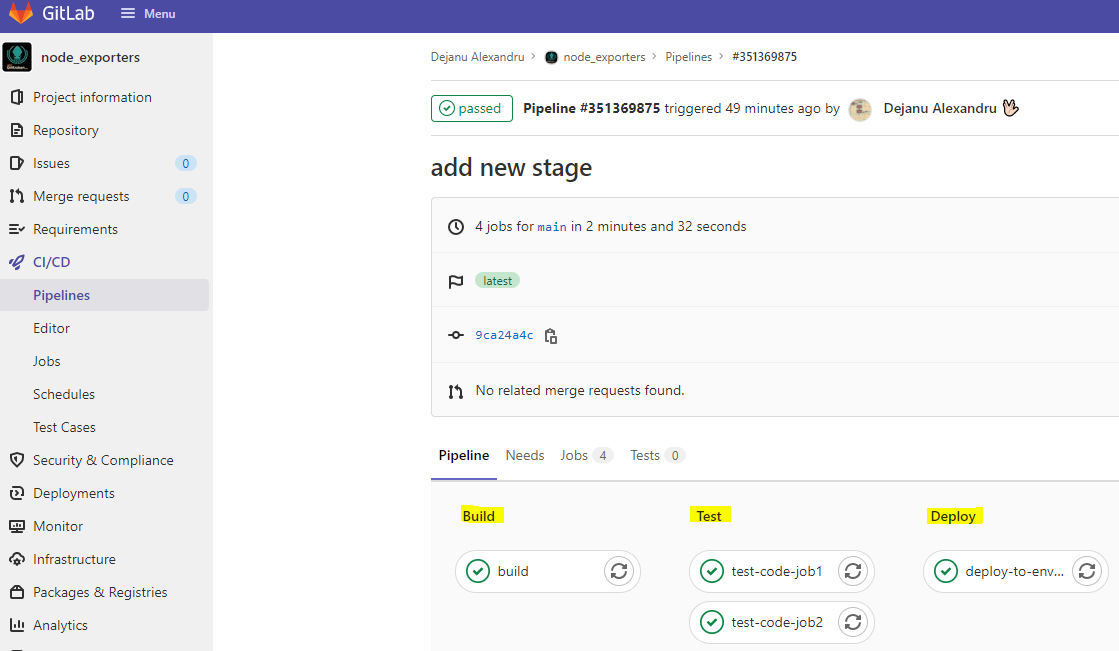Click Dejanu Alexandru user avatar
Viewport: 1119px width, 651px height.
pos(860,108)
